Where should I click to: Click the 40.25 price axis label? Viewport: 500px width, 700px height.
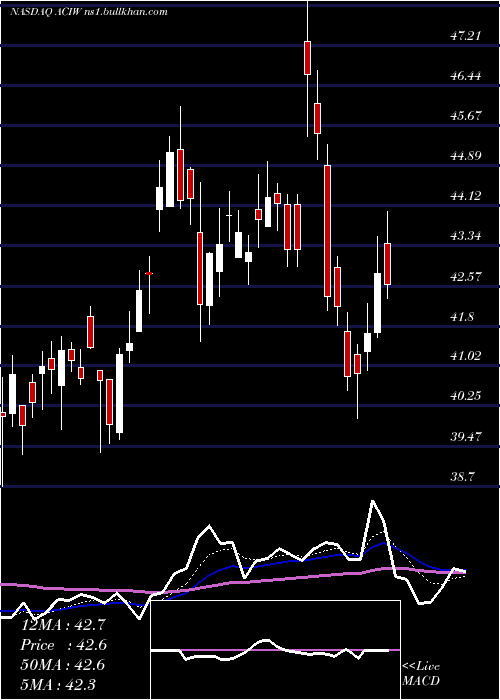(x=466, y=396)
